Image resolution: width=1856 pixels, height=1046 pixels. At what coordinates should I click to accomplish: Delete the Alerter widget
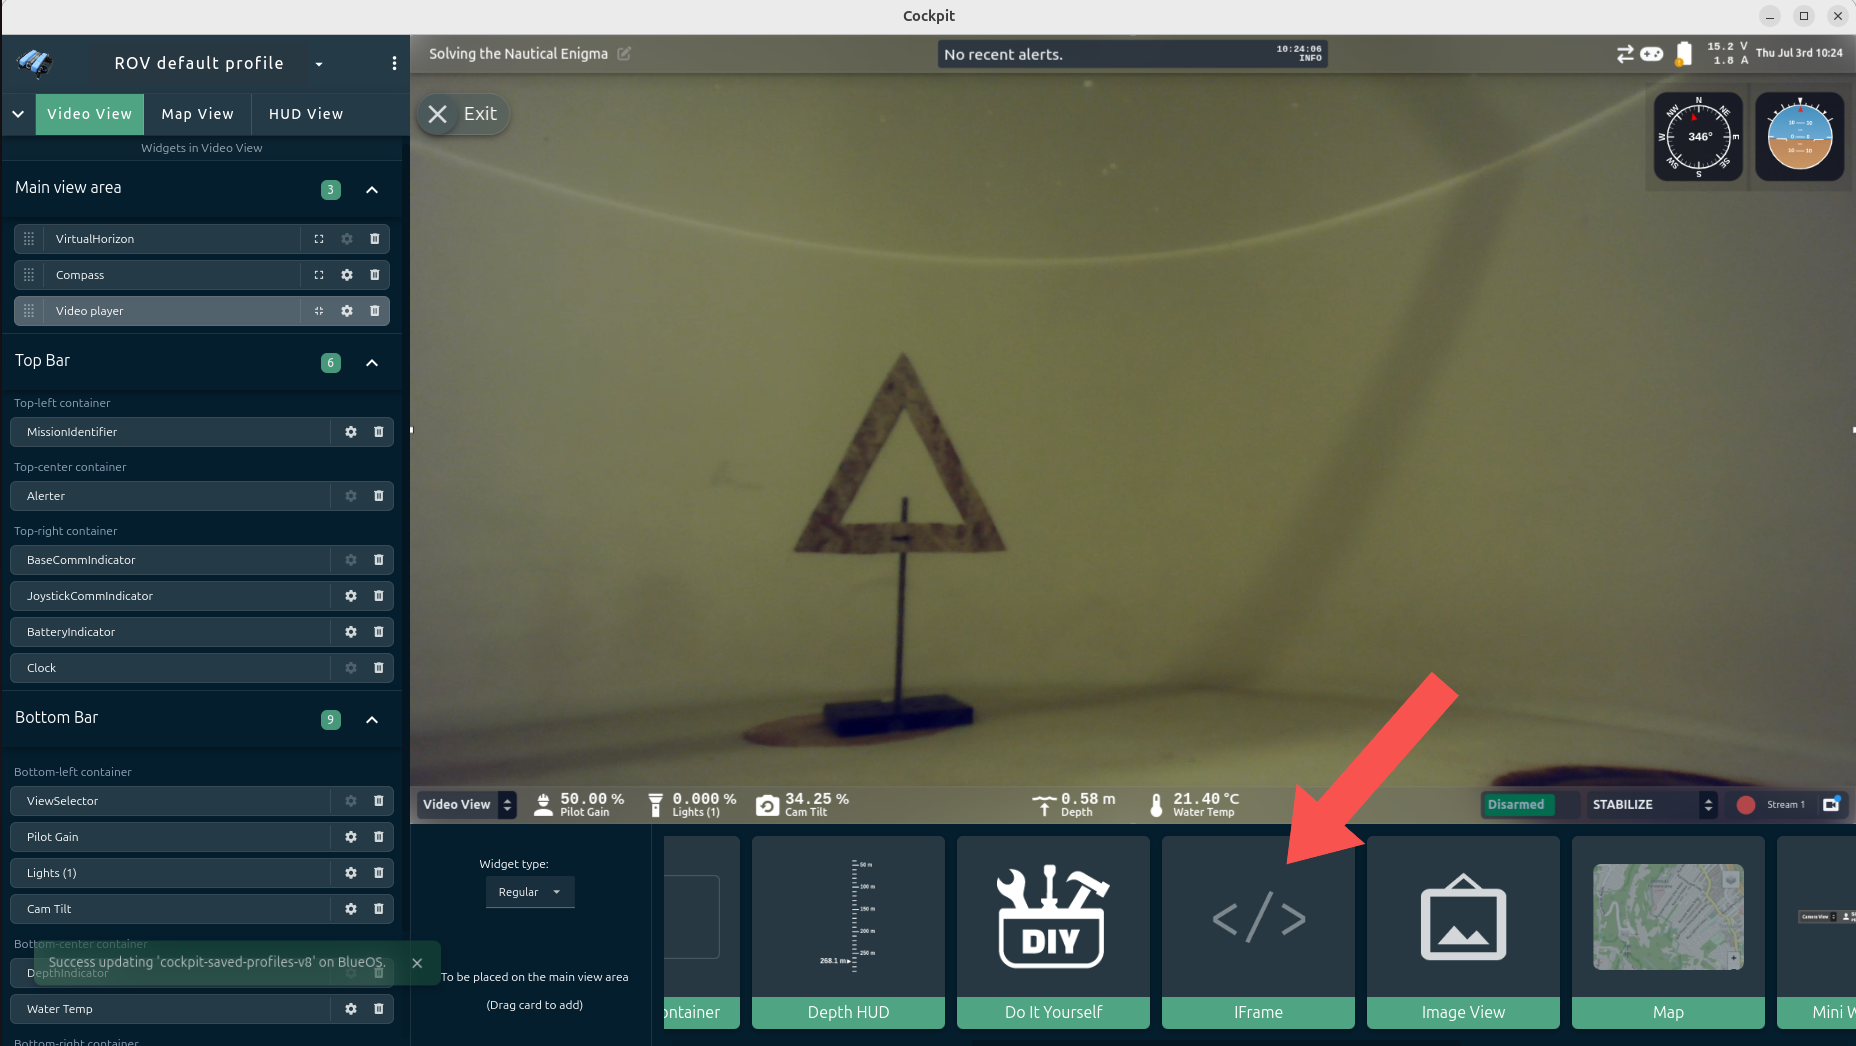coord(379,496)
